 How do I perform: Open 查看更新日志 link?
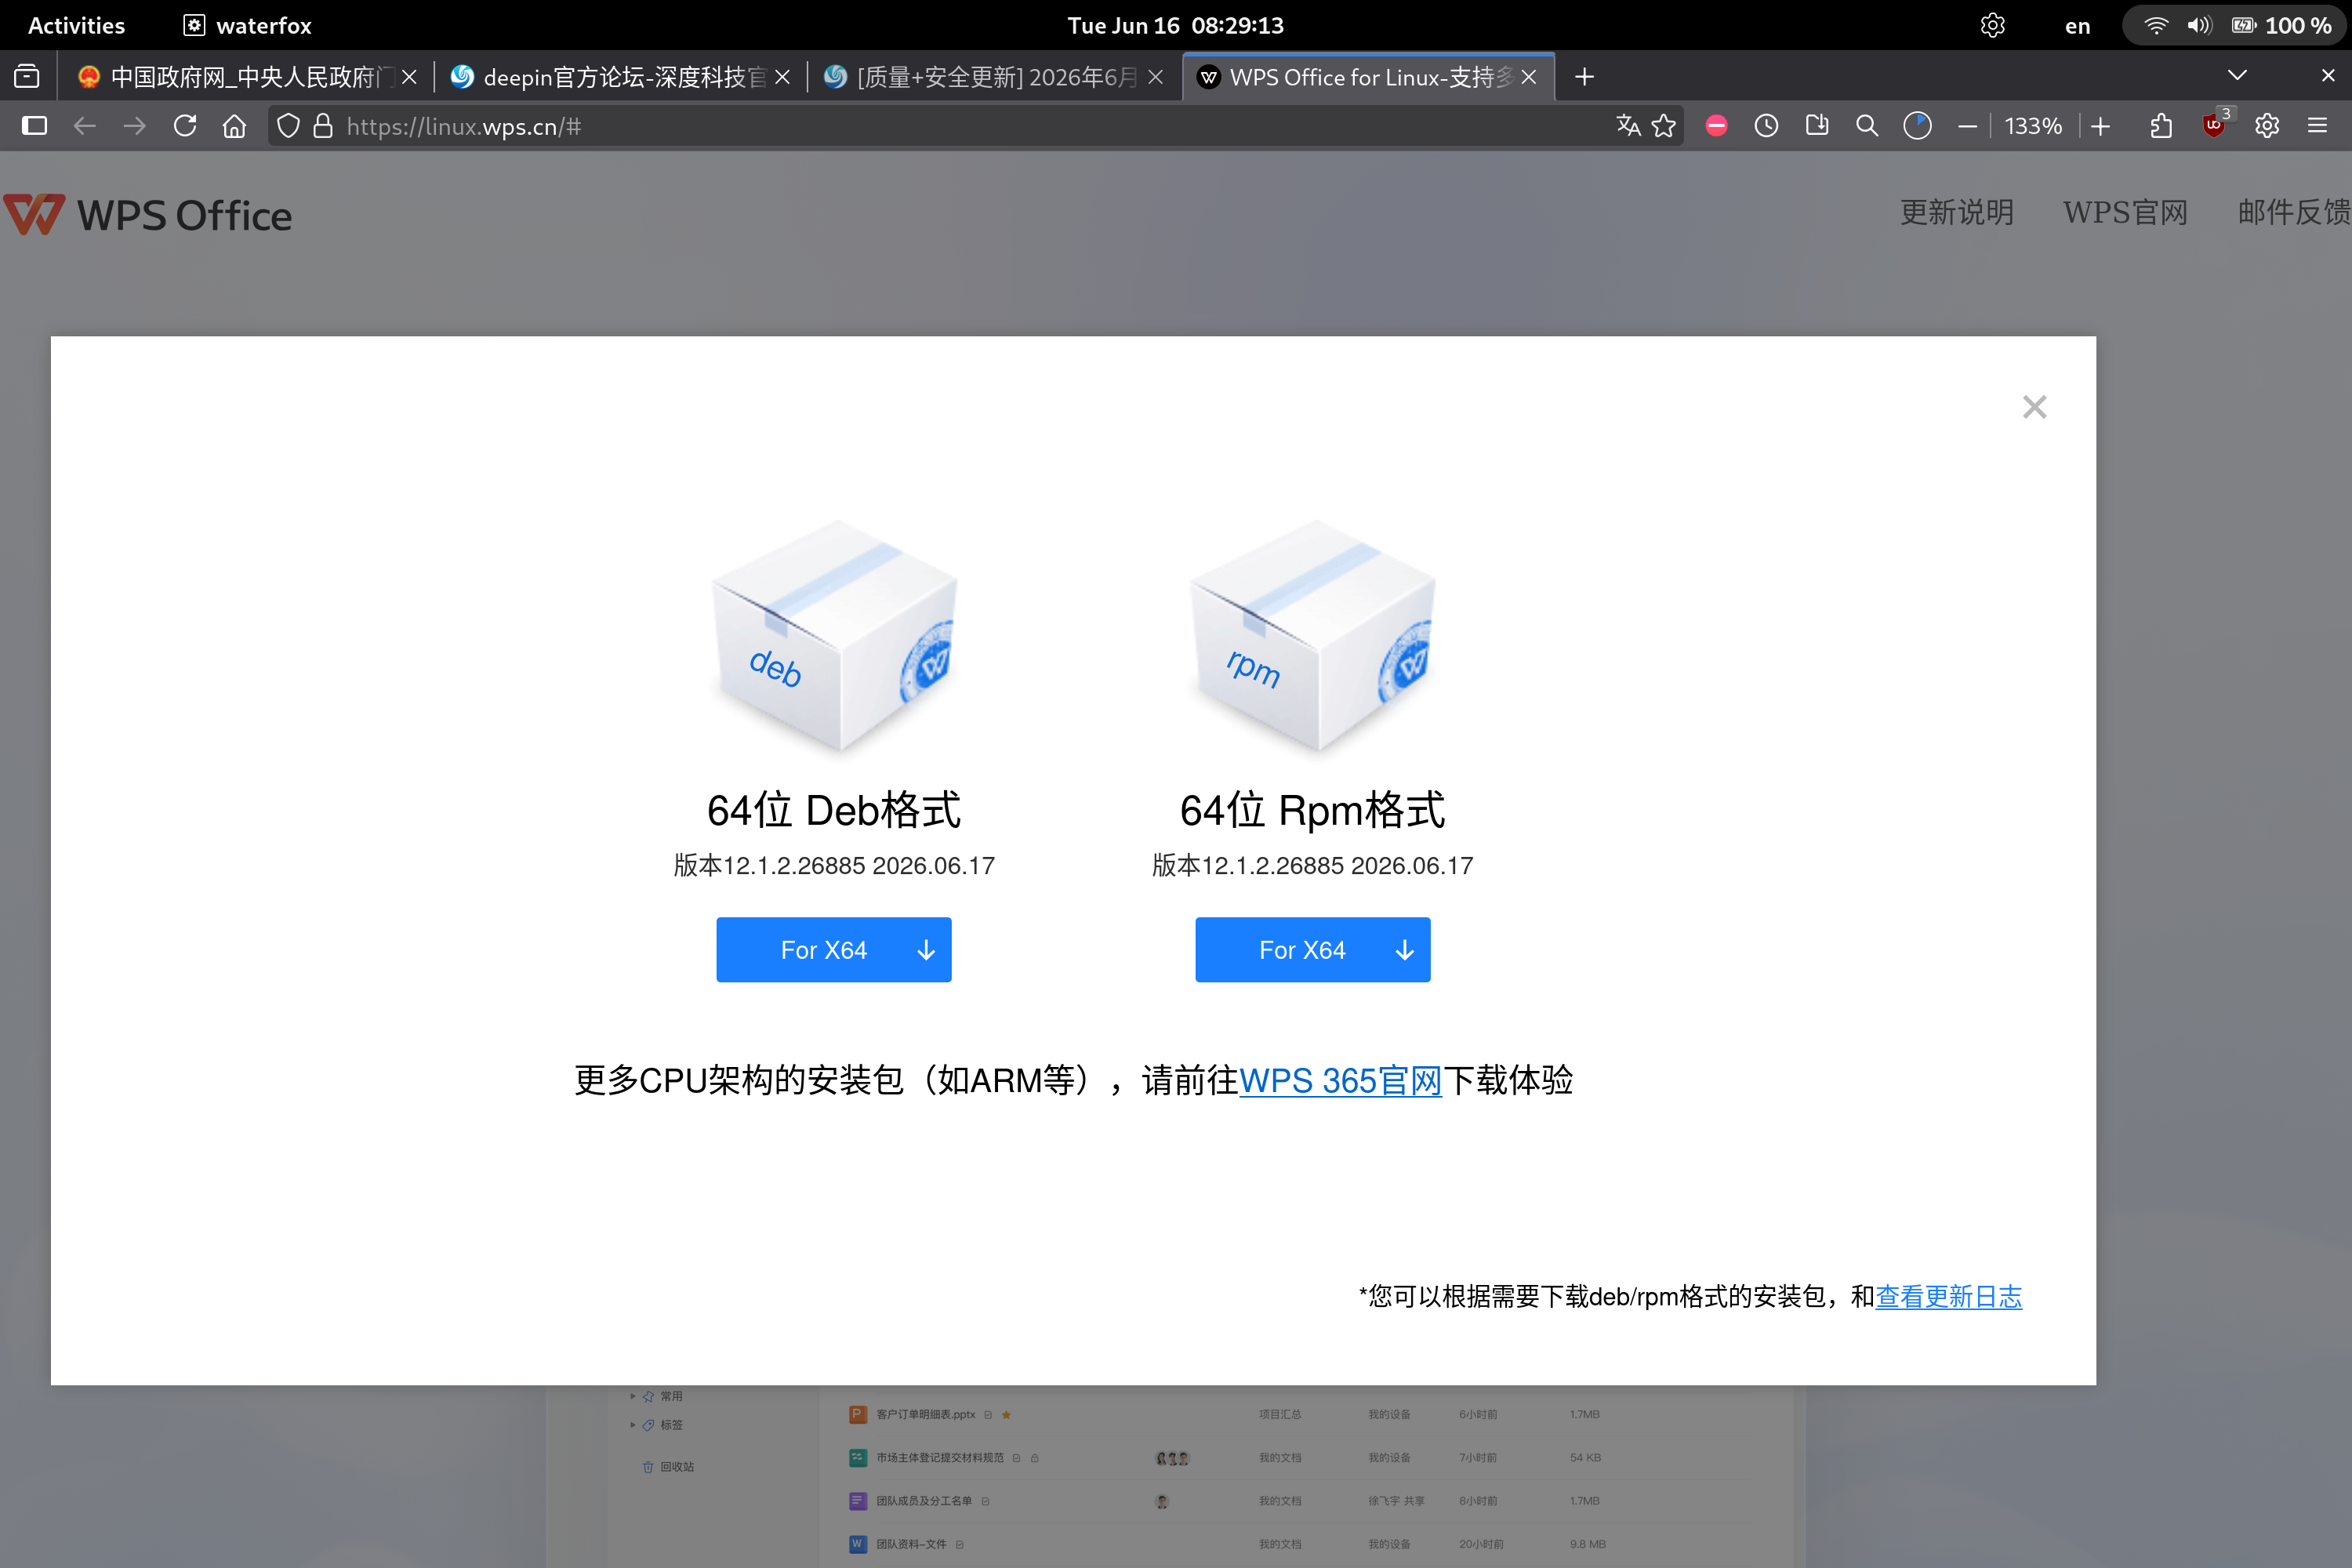[x=1948, y=1296]
